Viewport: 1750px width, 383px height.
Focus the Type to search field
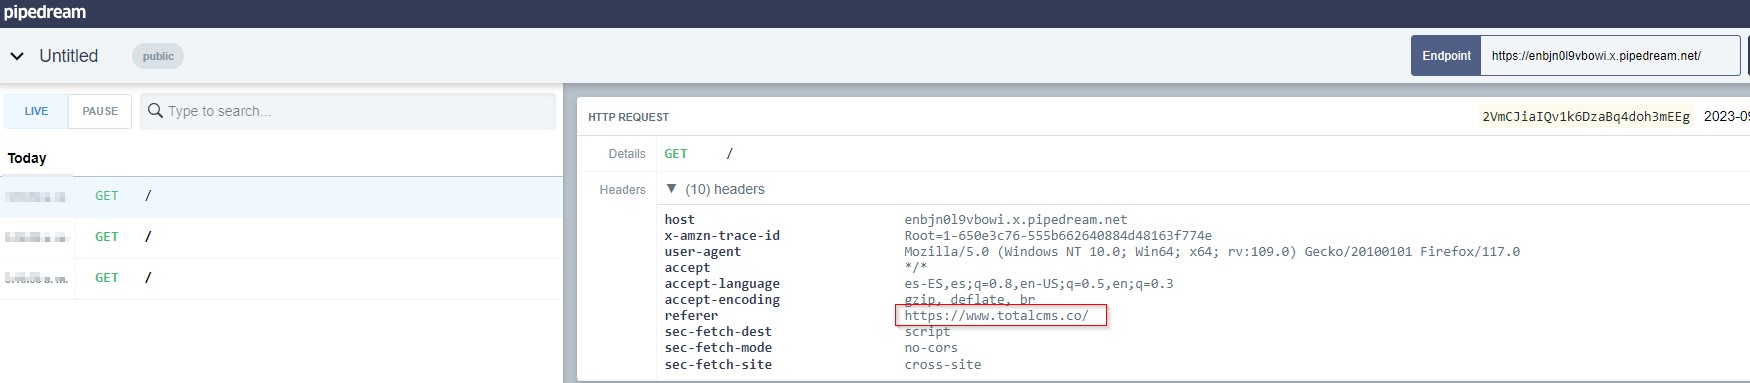pos(348,111)
